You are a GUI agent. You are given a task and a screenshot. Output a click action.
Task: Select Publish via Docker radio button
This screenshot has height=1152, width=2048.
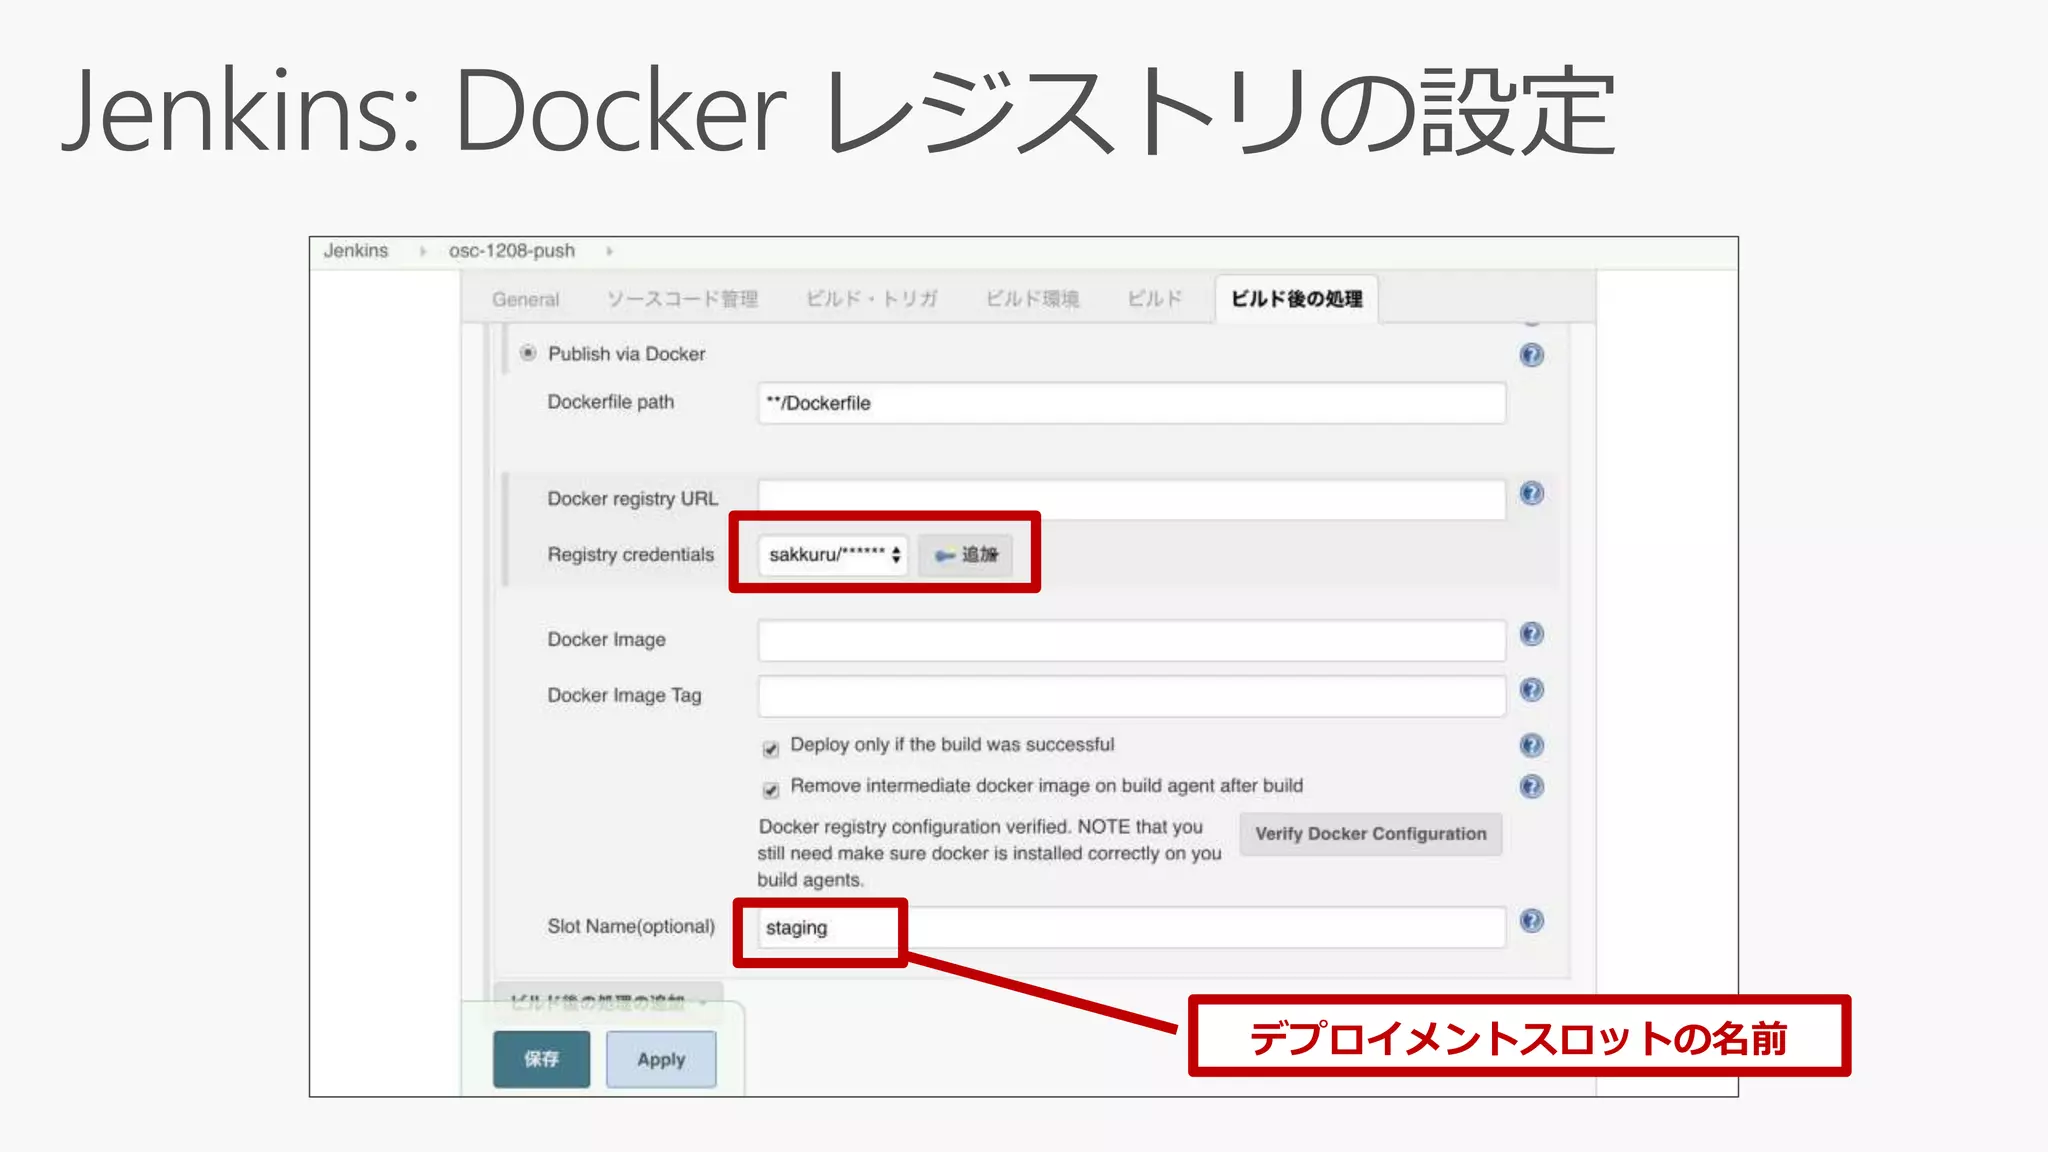(528, 353)
